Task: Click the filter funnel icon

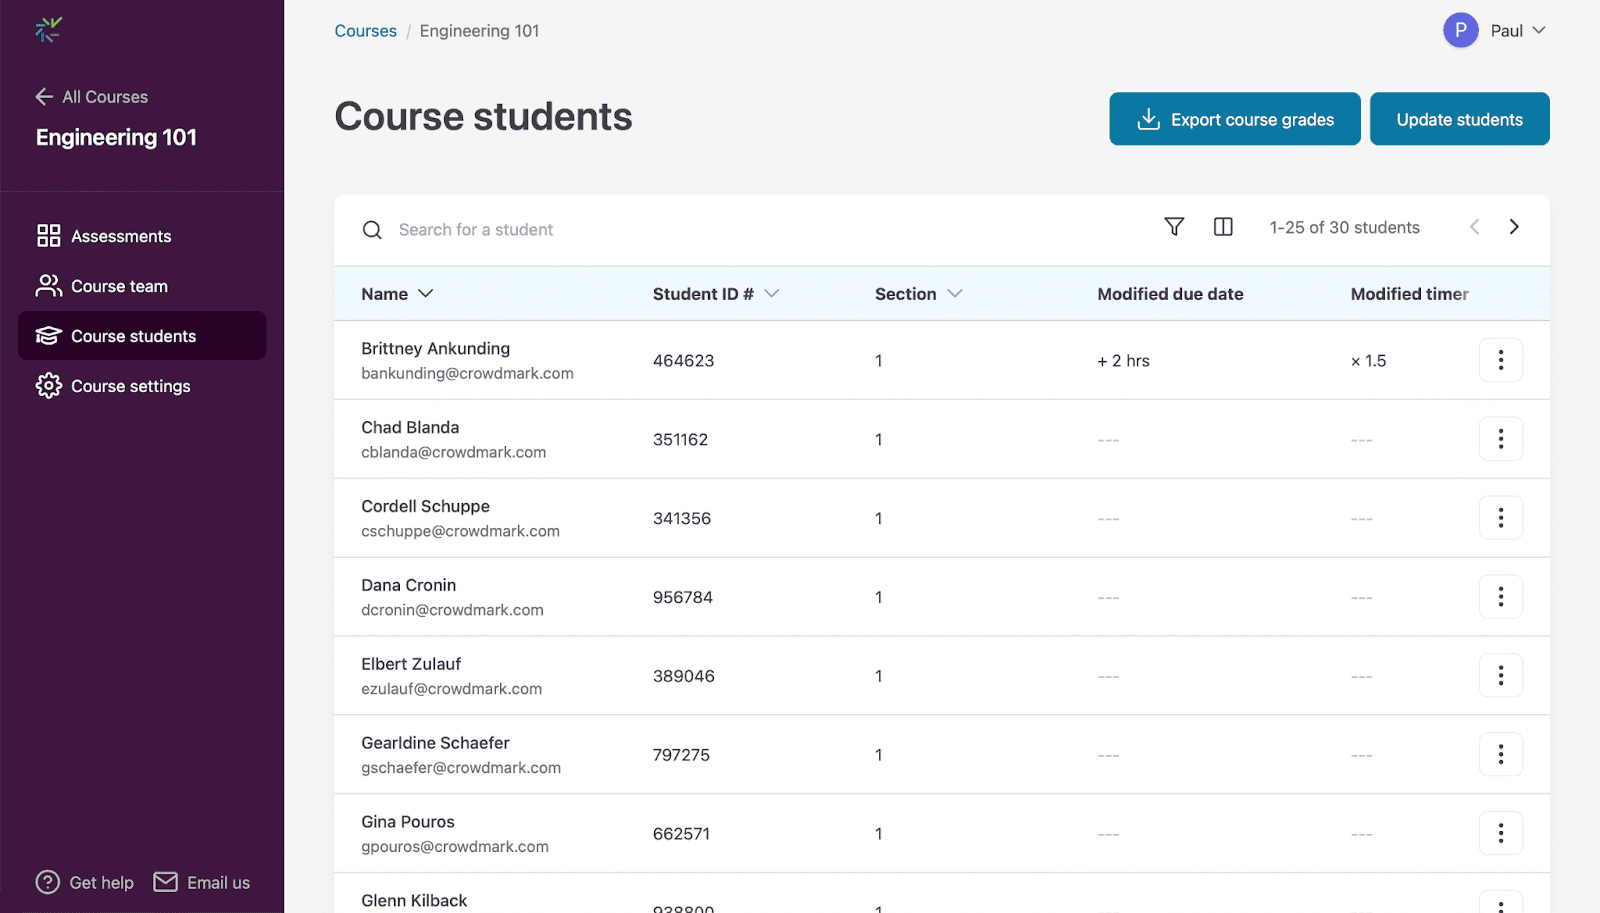Action: [1174, 227]
